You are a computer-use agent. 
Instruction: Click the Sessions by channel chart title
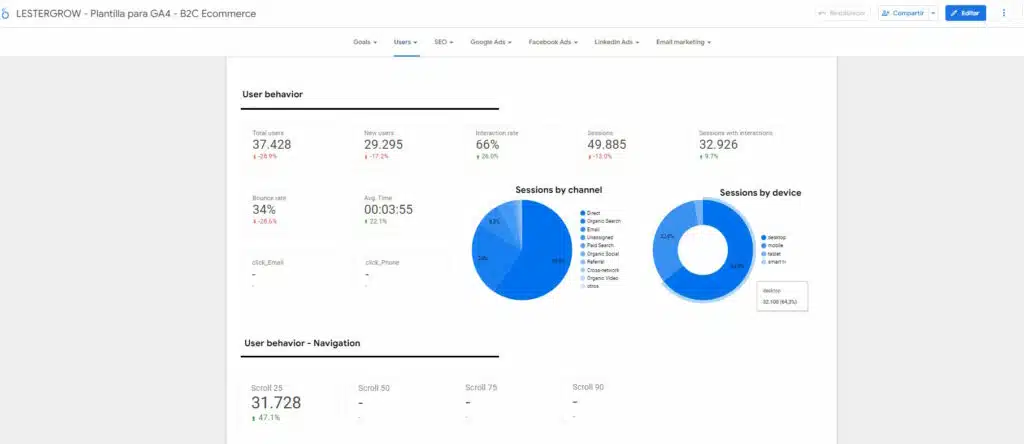pos(558,190)
